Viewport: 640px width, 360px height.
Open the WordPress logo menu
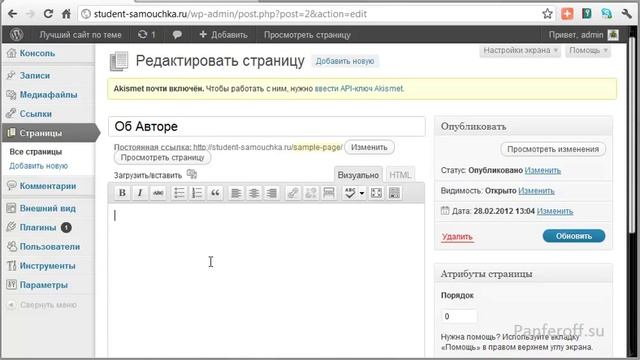(x=17, y=35)
